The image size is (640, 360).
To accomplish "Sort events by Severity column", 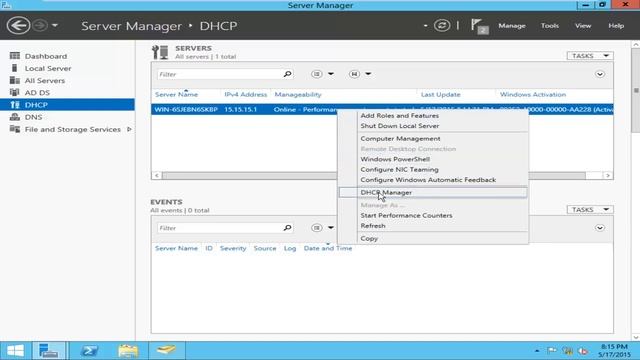I will [x=233, y=248].
